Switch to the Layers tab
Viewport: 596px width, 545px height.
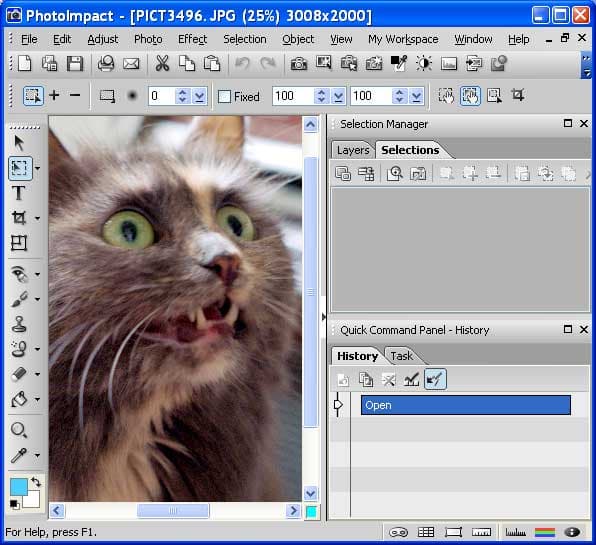coord(353,150)
